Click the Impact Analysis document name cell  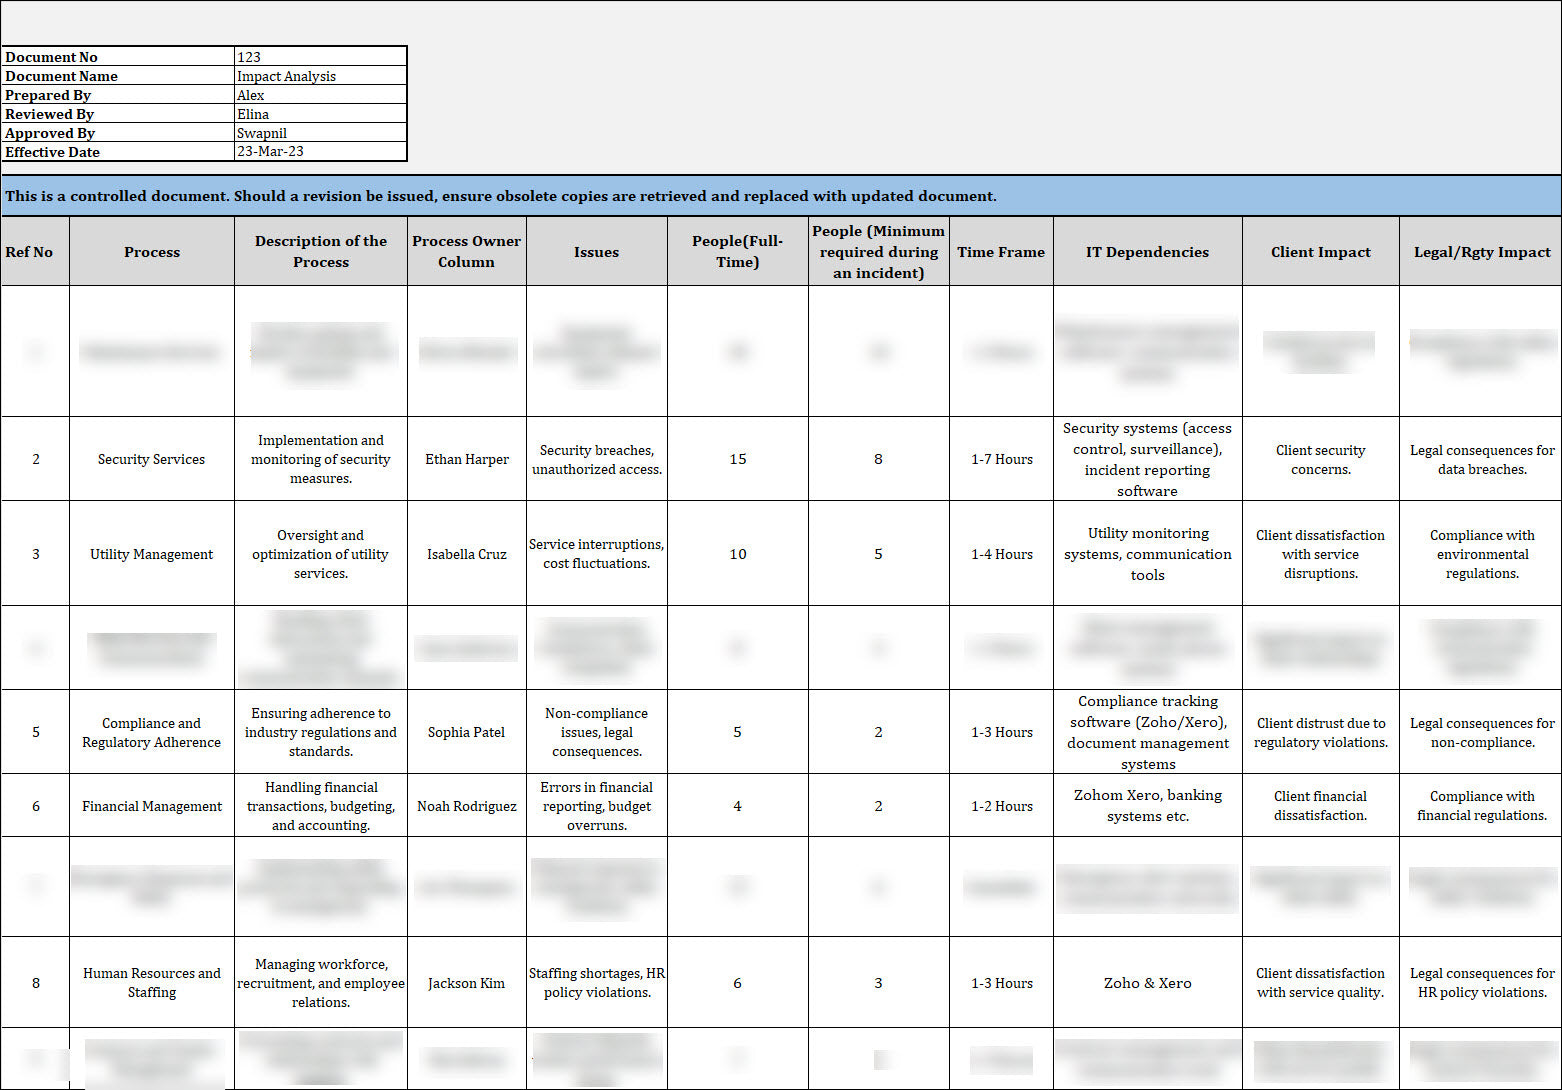tap(320, 76)
